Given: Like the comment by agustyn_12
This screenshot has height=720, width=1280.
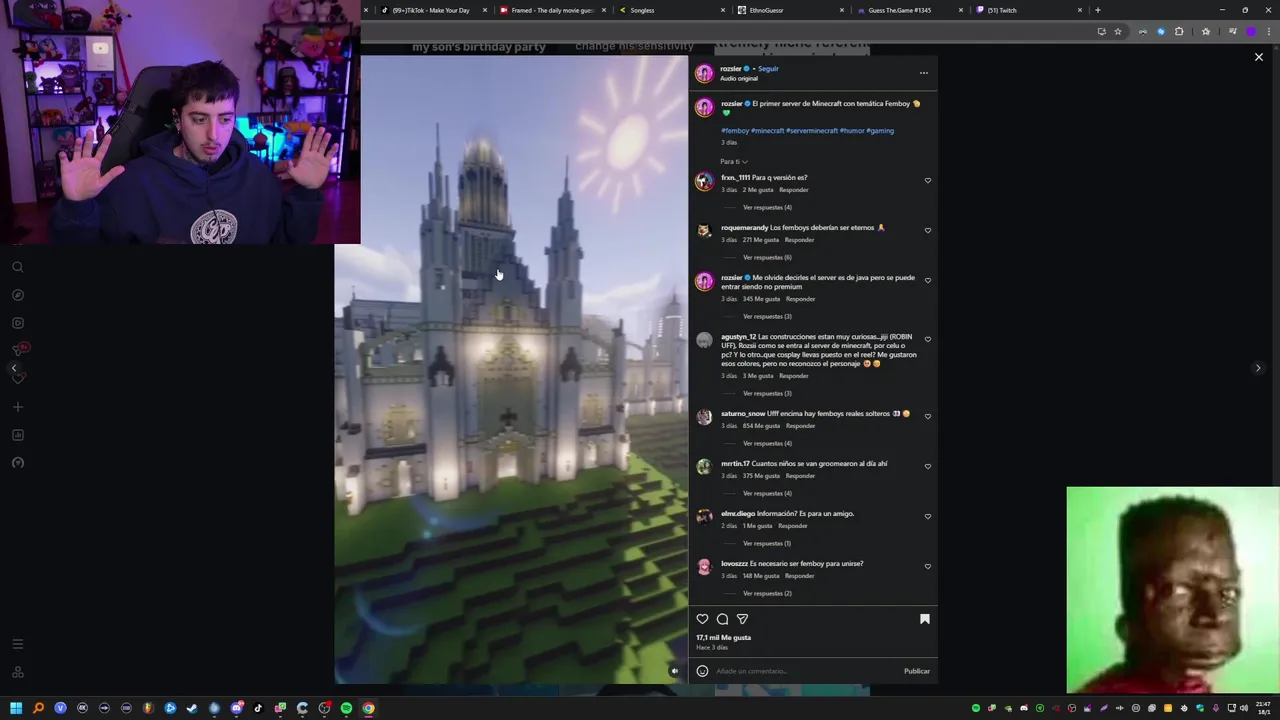Looking at the screenshot, I should point(928,340).
